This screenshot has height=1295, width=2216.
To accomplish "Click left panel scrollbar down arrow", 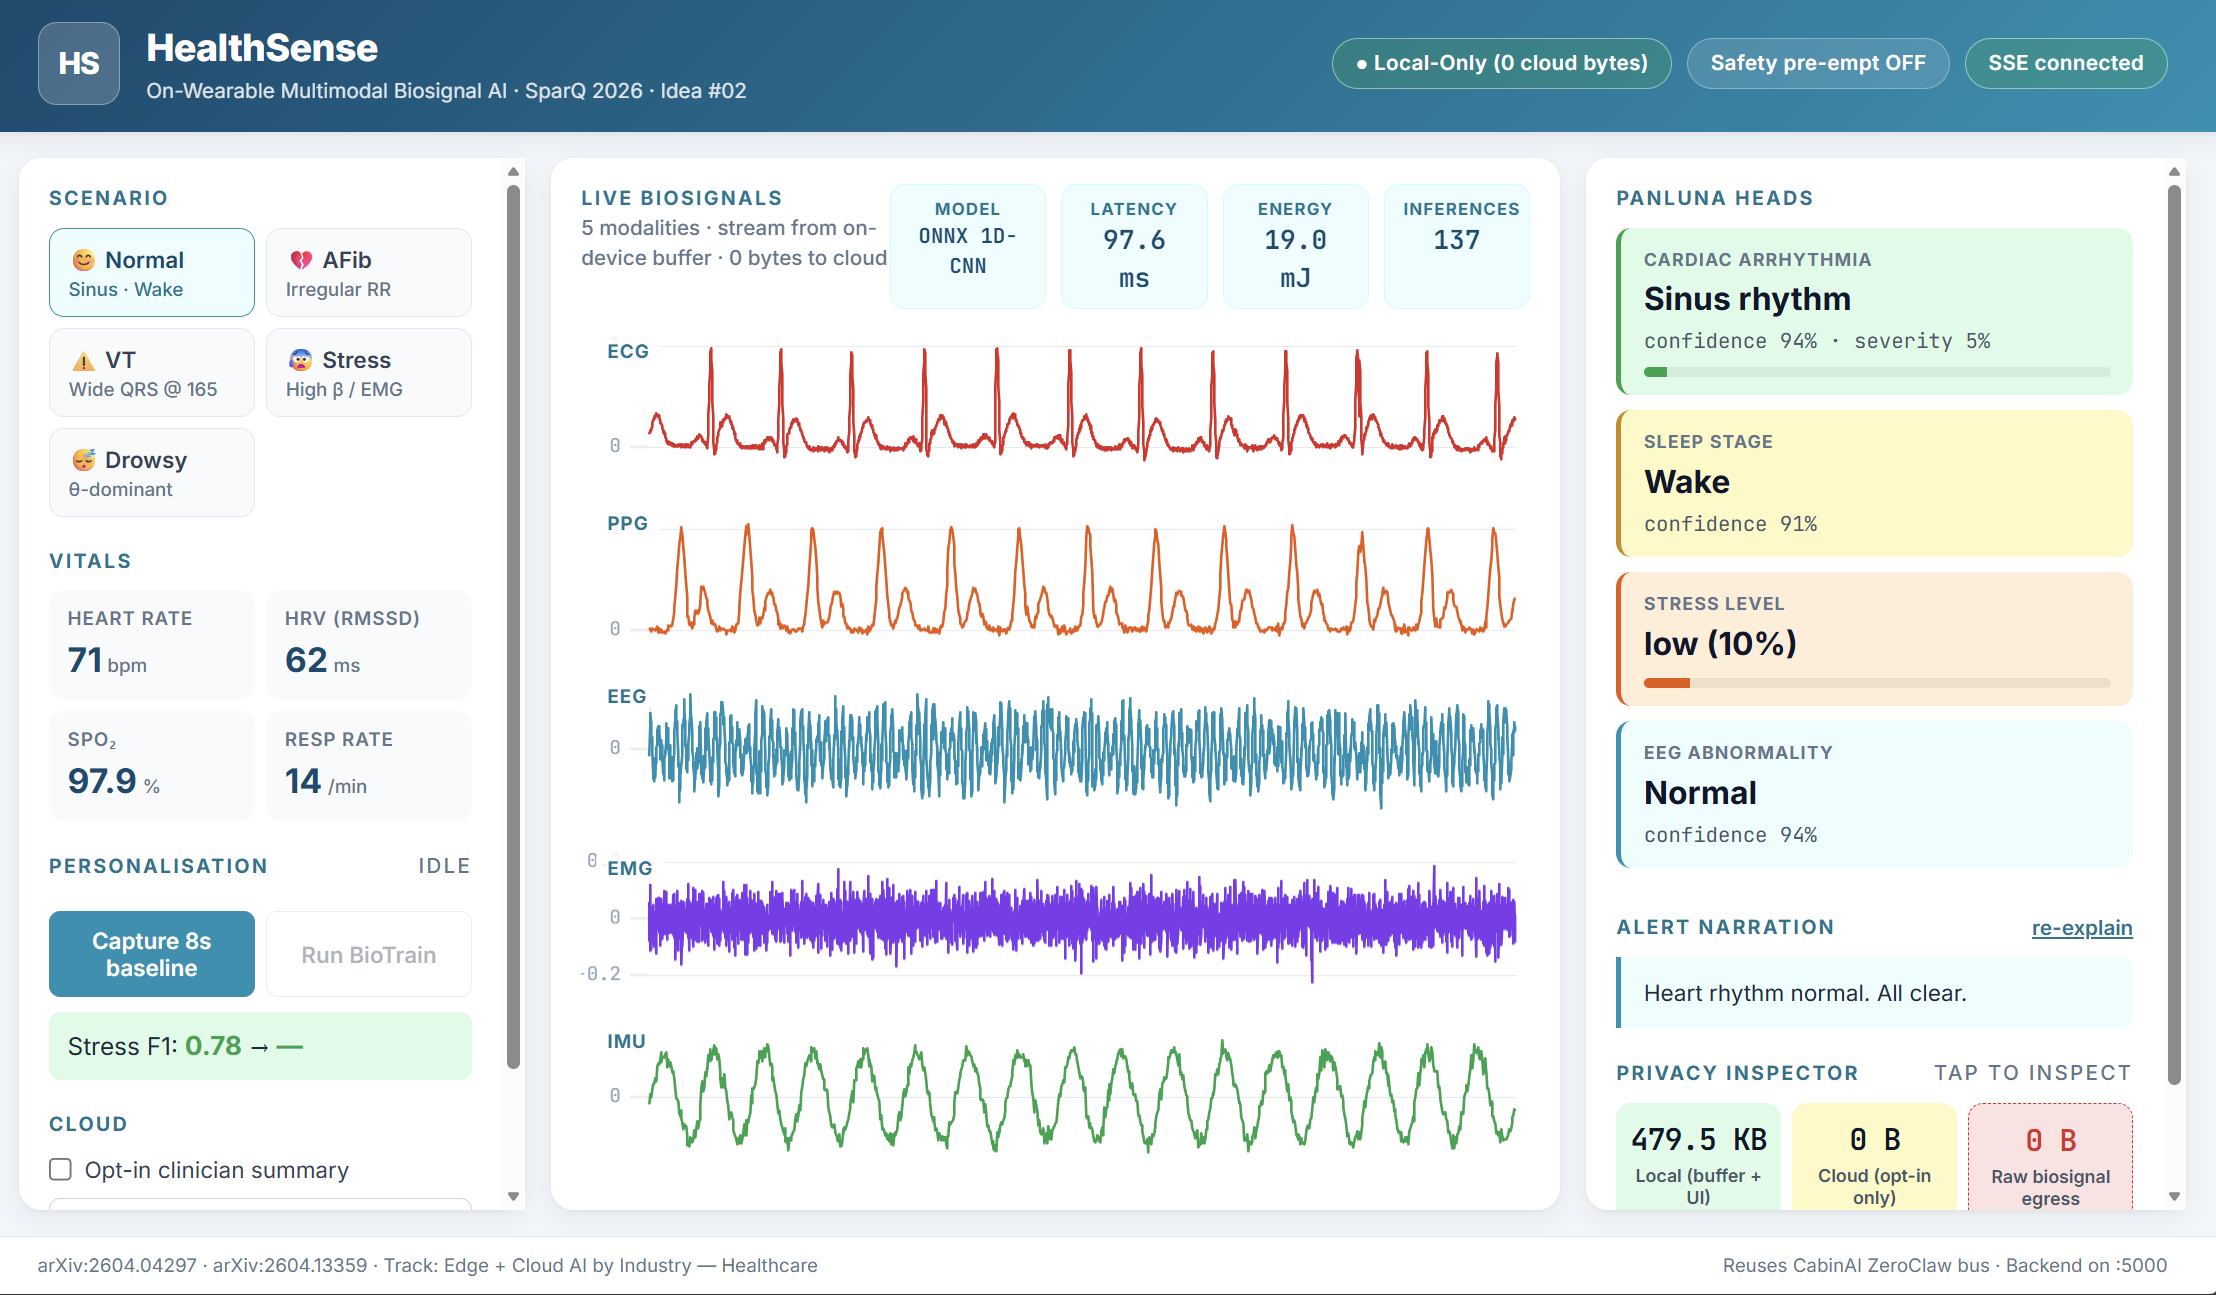I will [513, 1196].
